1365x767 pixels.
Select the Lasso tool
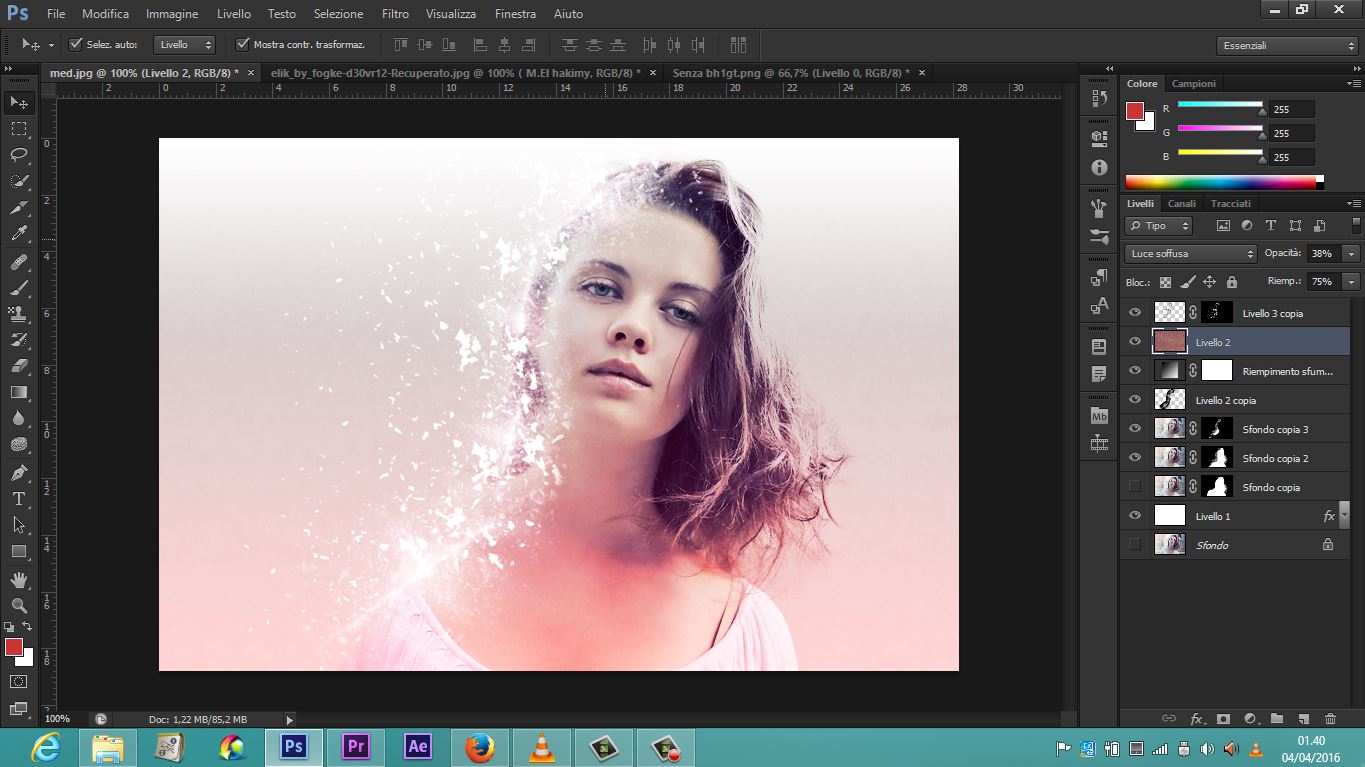point(19,155)
